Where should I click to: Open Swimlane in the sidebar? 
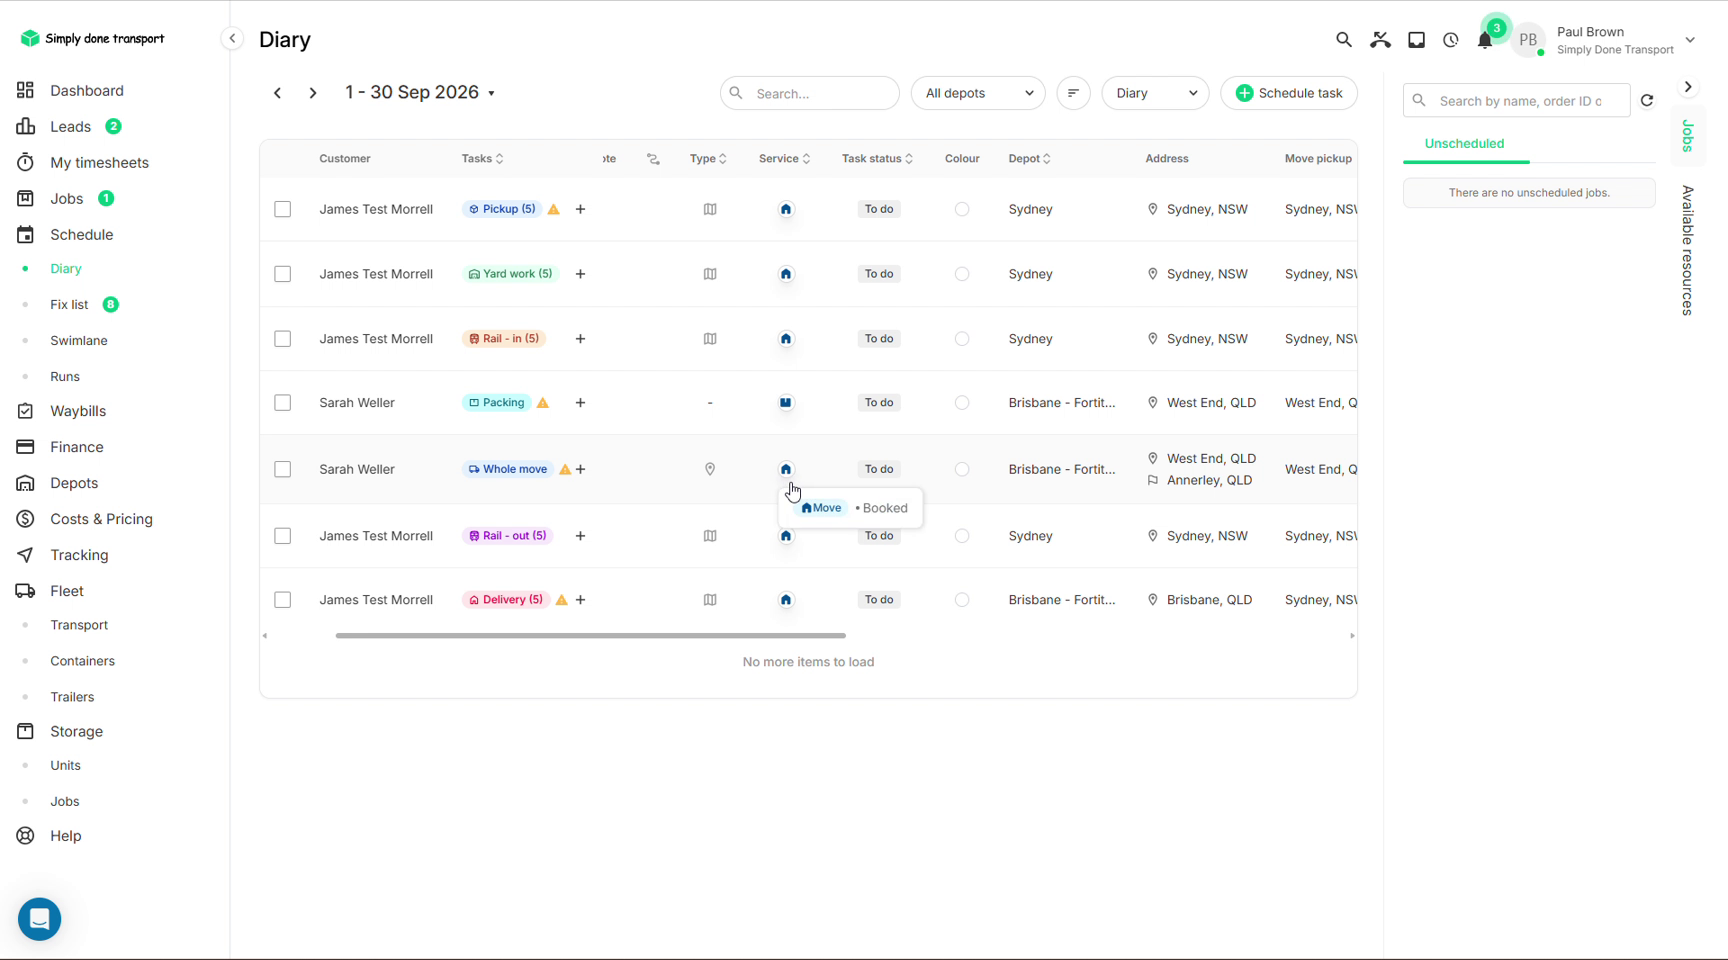point(79,341)
